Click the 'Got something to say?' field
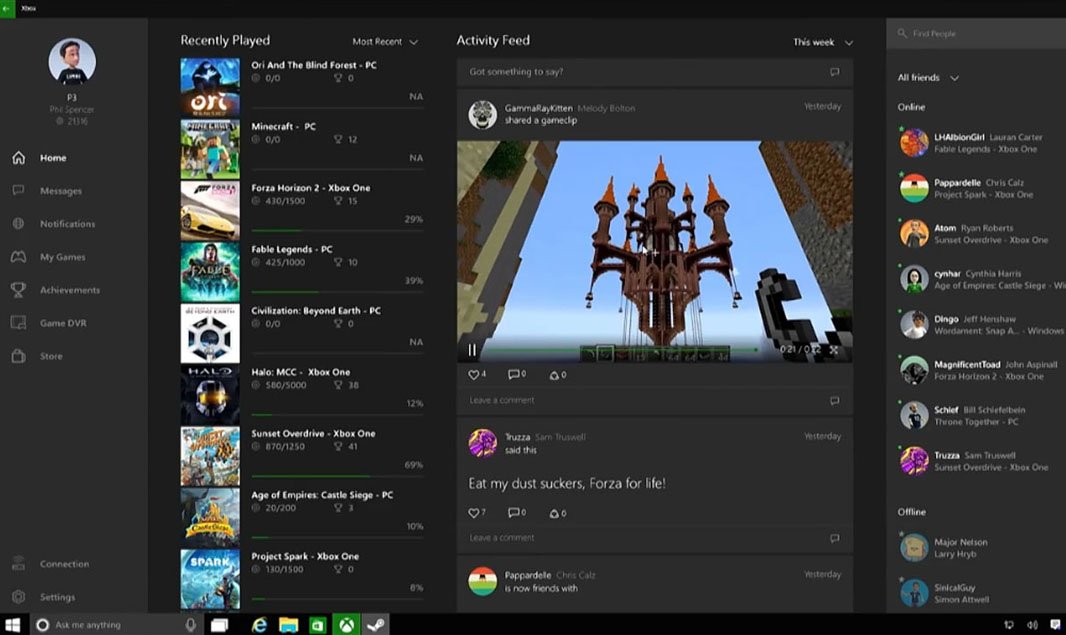The image size is (1066, 635). click(655, 72)
